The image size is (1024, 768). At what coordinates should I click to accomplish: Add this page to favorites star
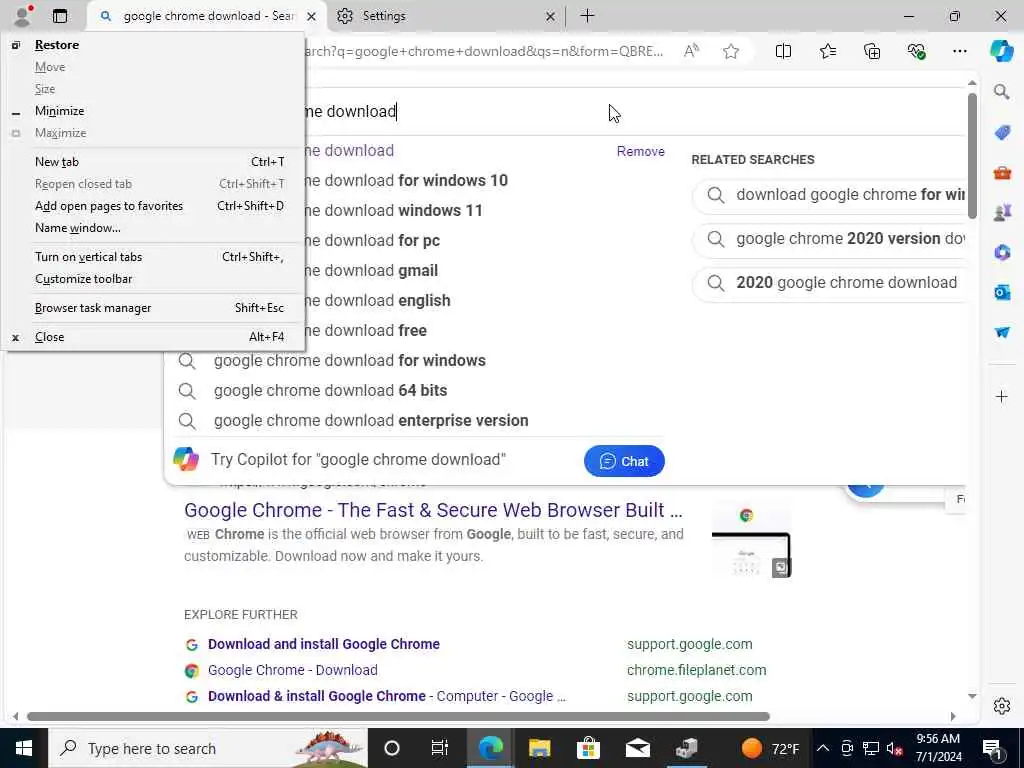[731, 51]
